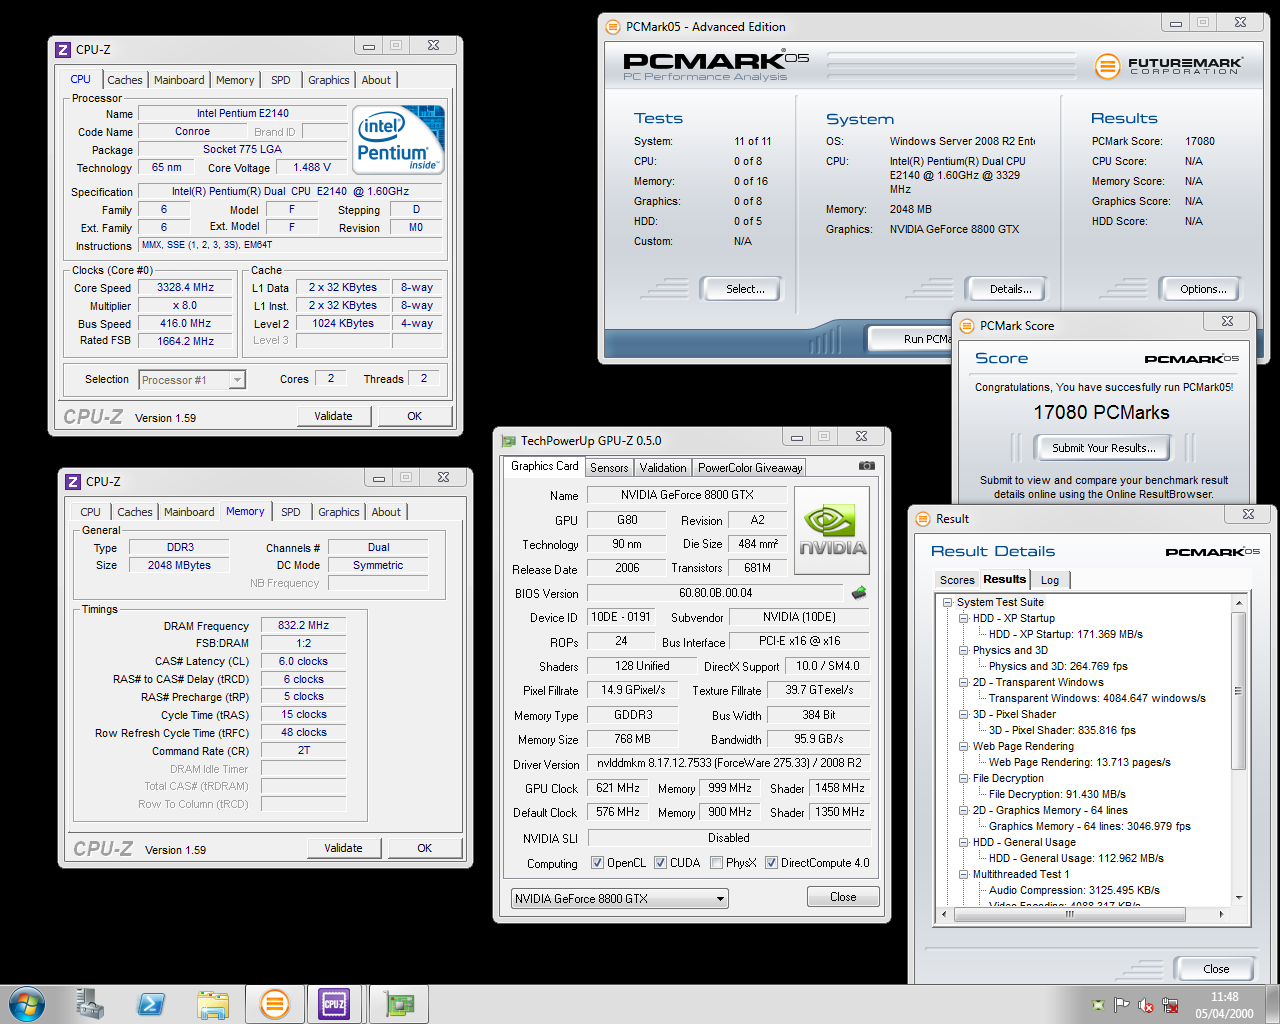
Task: Toggle the DirectCompute 4.0 checkbox
Action: (x=771, y=863)
